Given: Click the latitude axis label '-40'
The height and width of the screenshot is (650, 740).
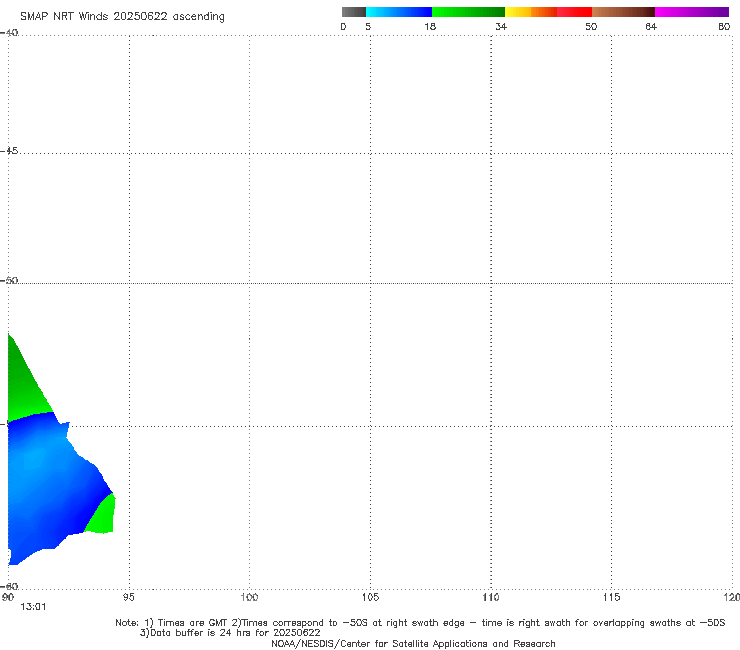Looking at the screenshot, I should (x=9, y=33).
